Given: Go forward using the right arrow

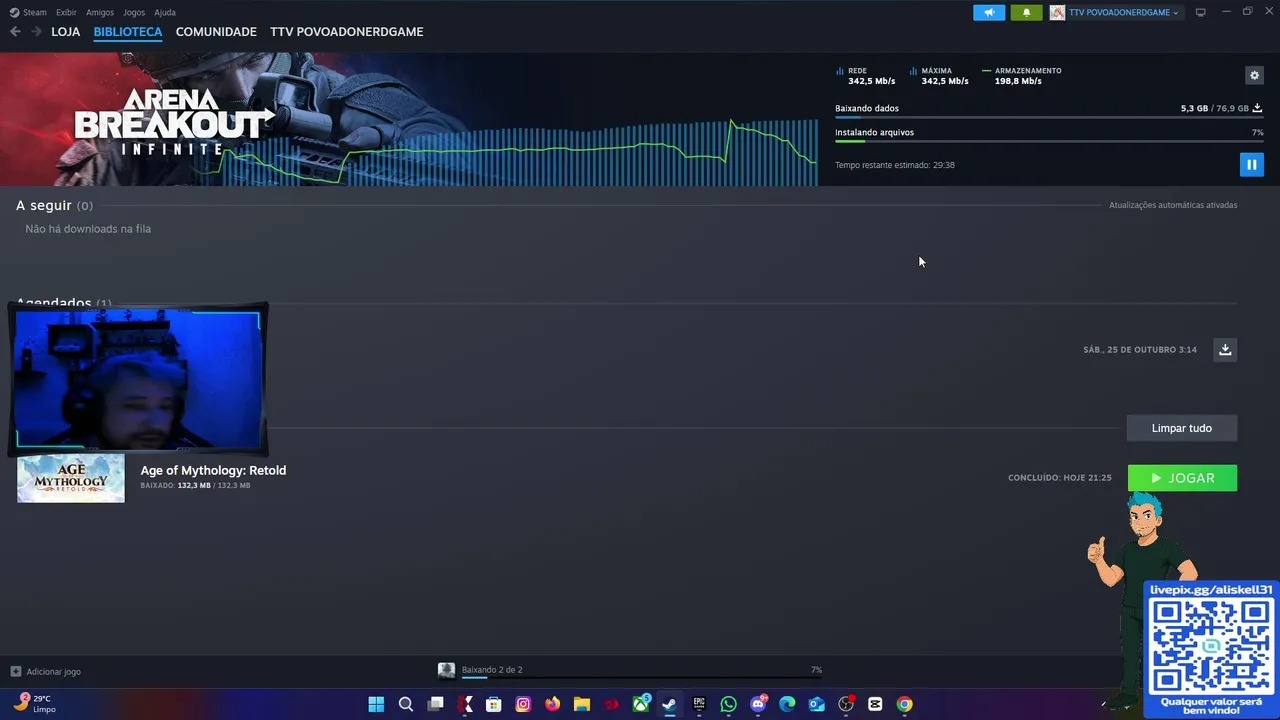Looking at the screenshot, I should (36, 32).
